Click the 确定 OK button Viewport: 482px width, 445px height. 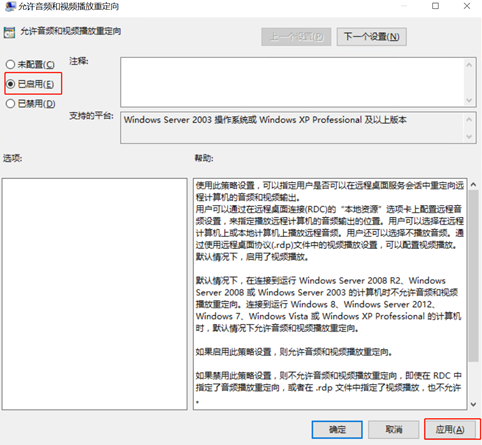click(337, 429)
